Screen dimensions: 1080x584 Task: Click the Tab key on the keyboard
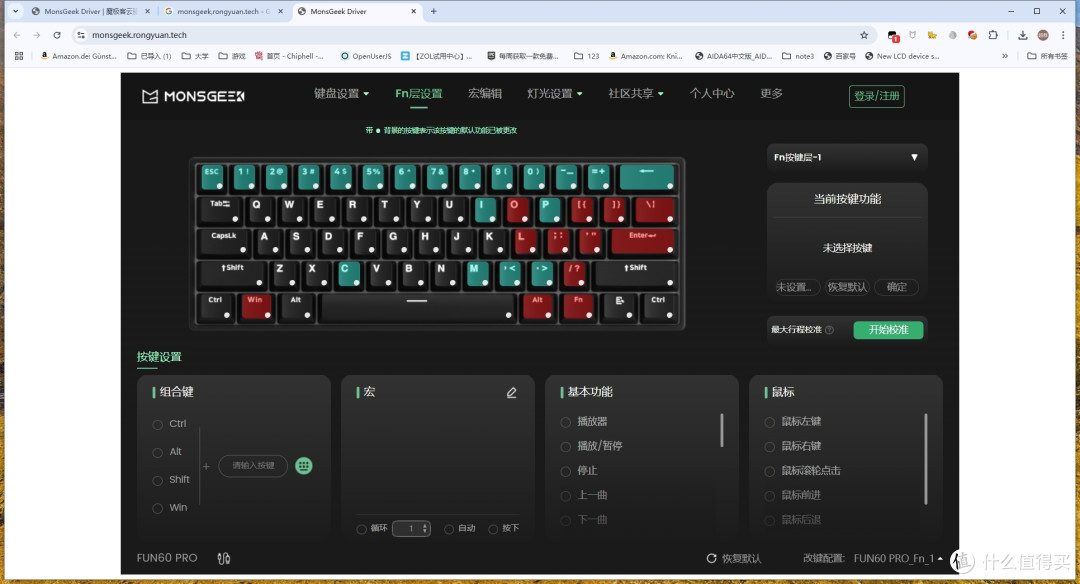pos(219,209)
